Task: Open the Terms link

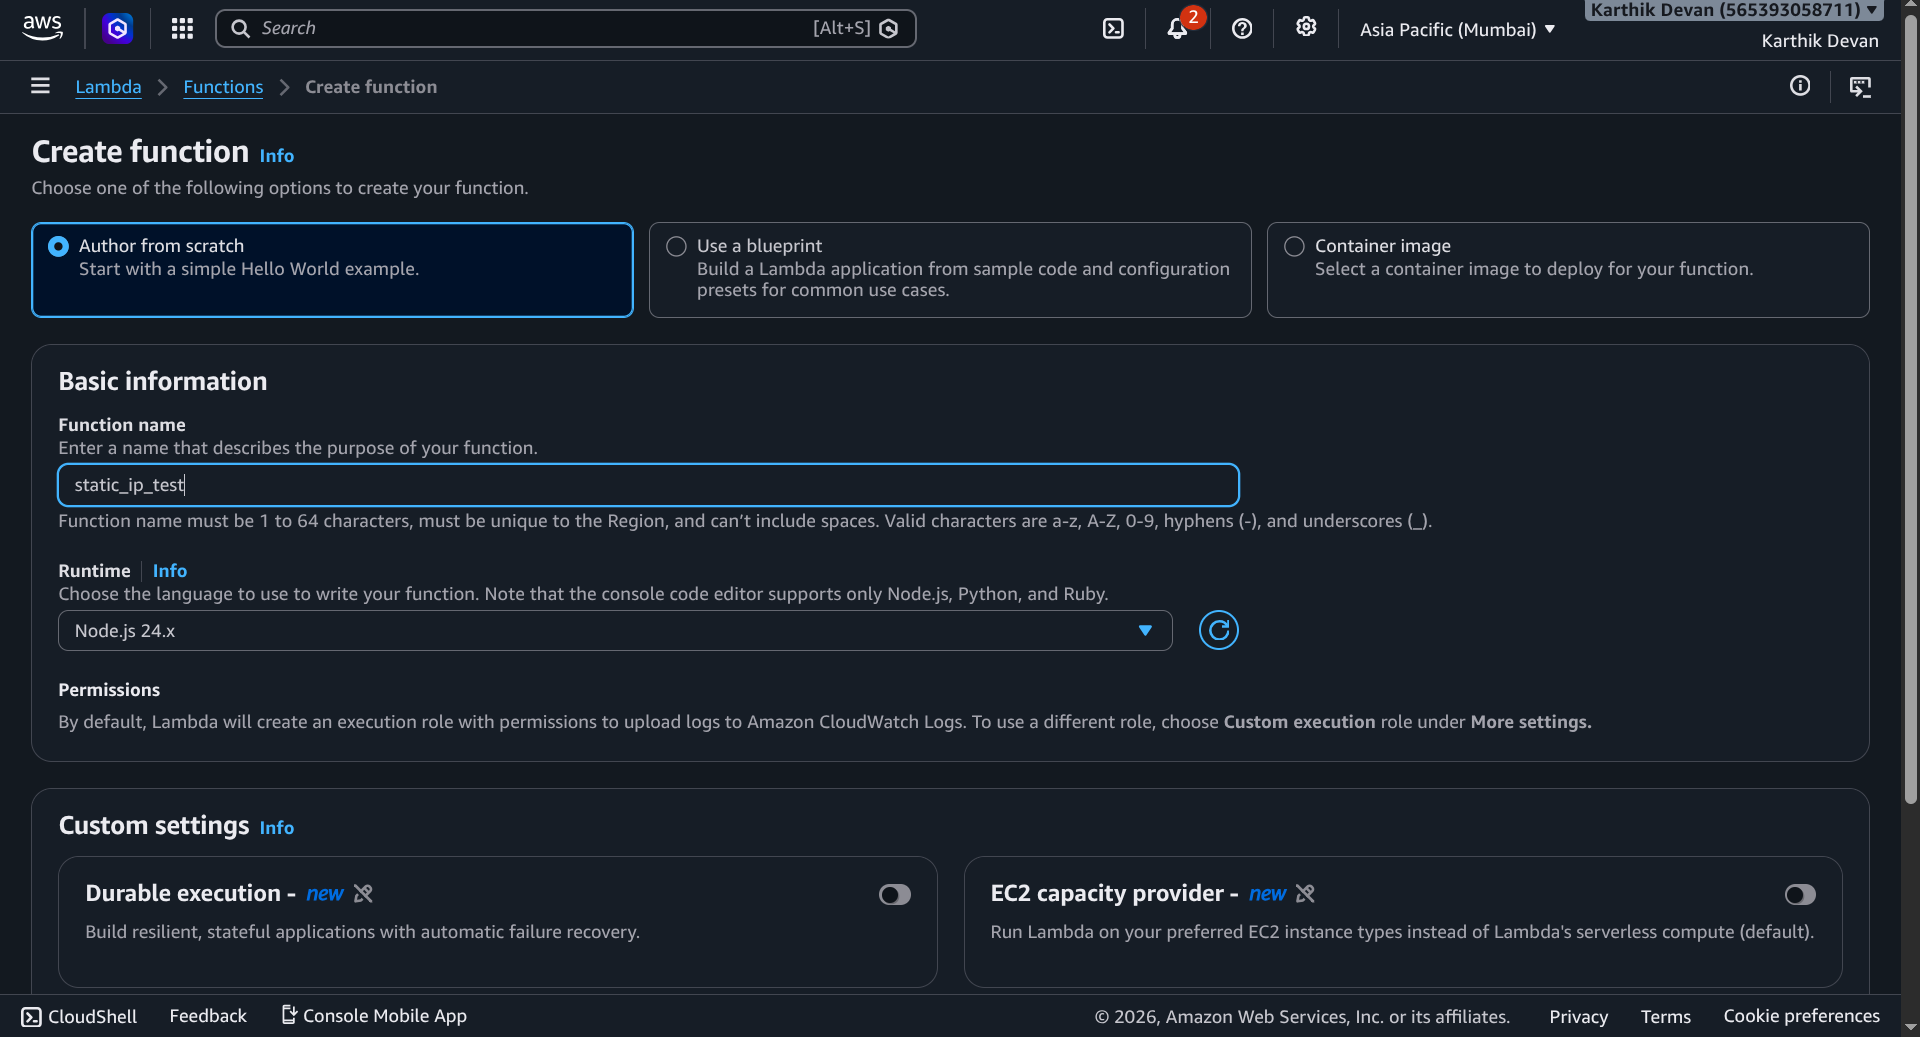Action: tap(1666, 1017)
